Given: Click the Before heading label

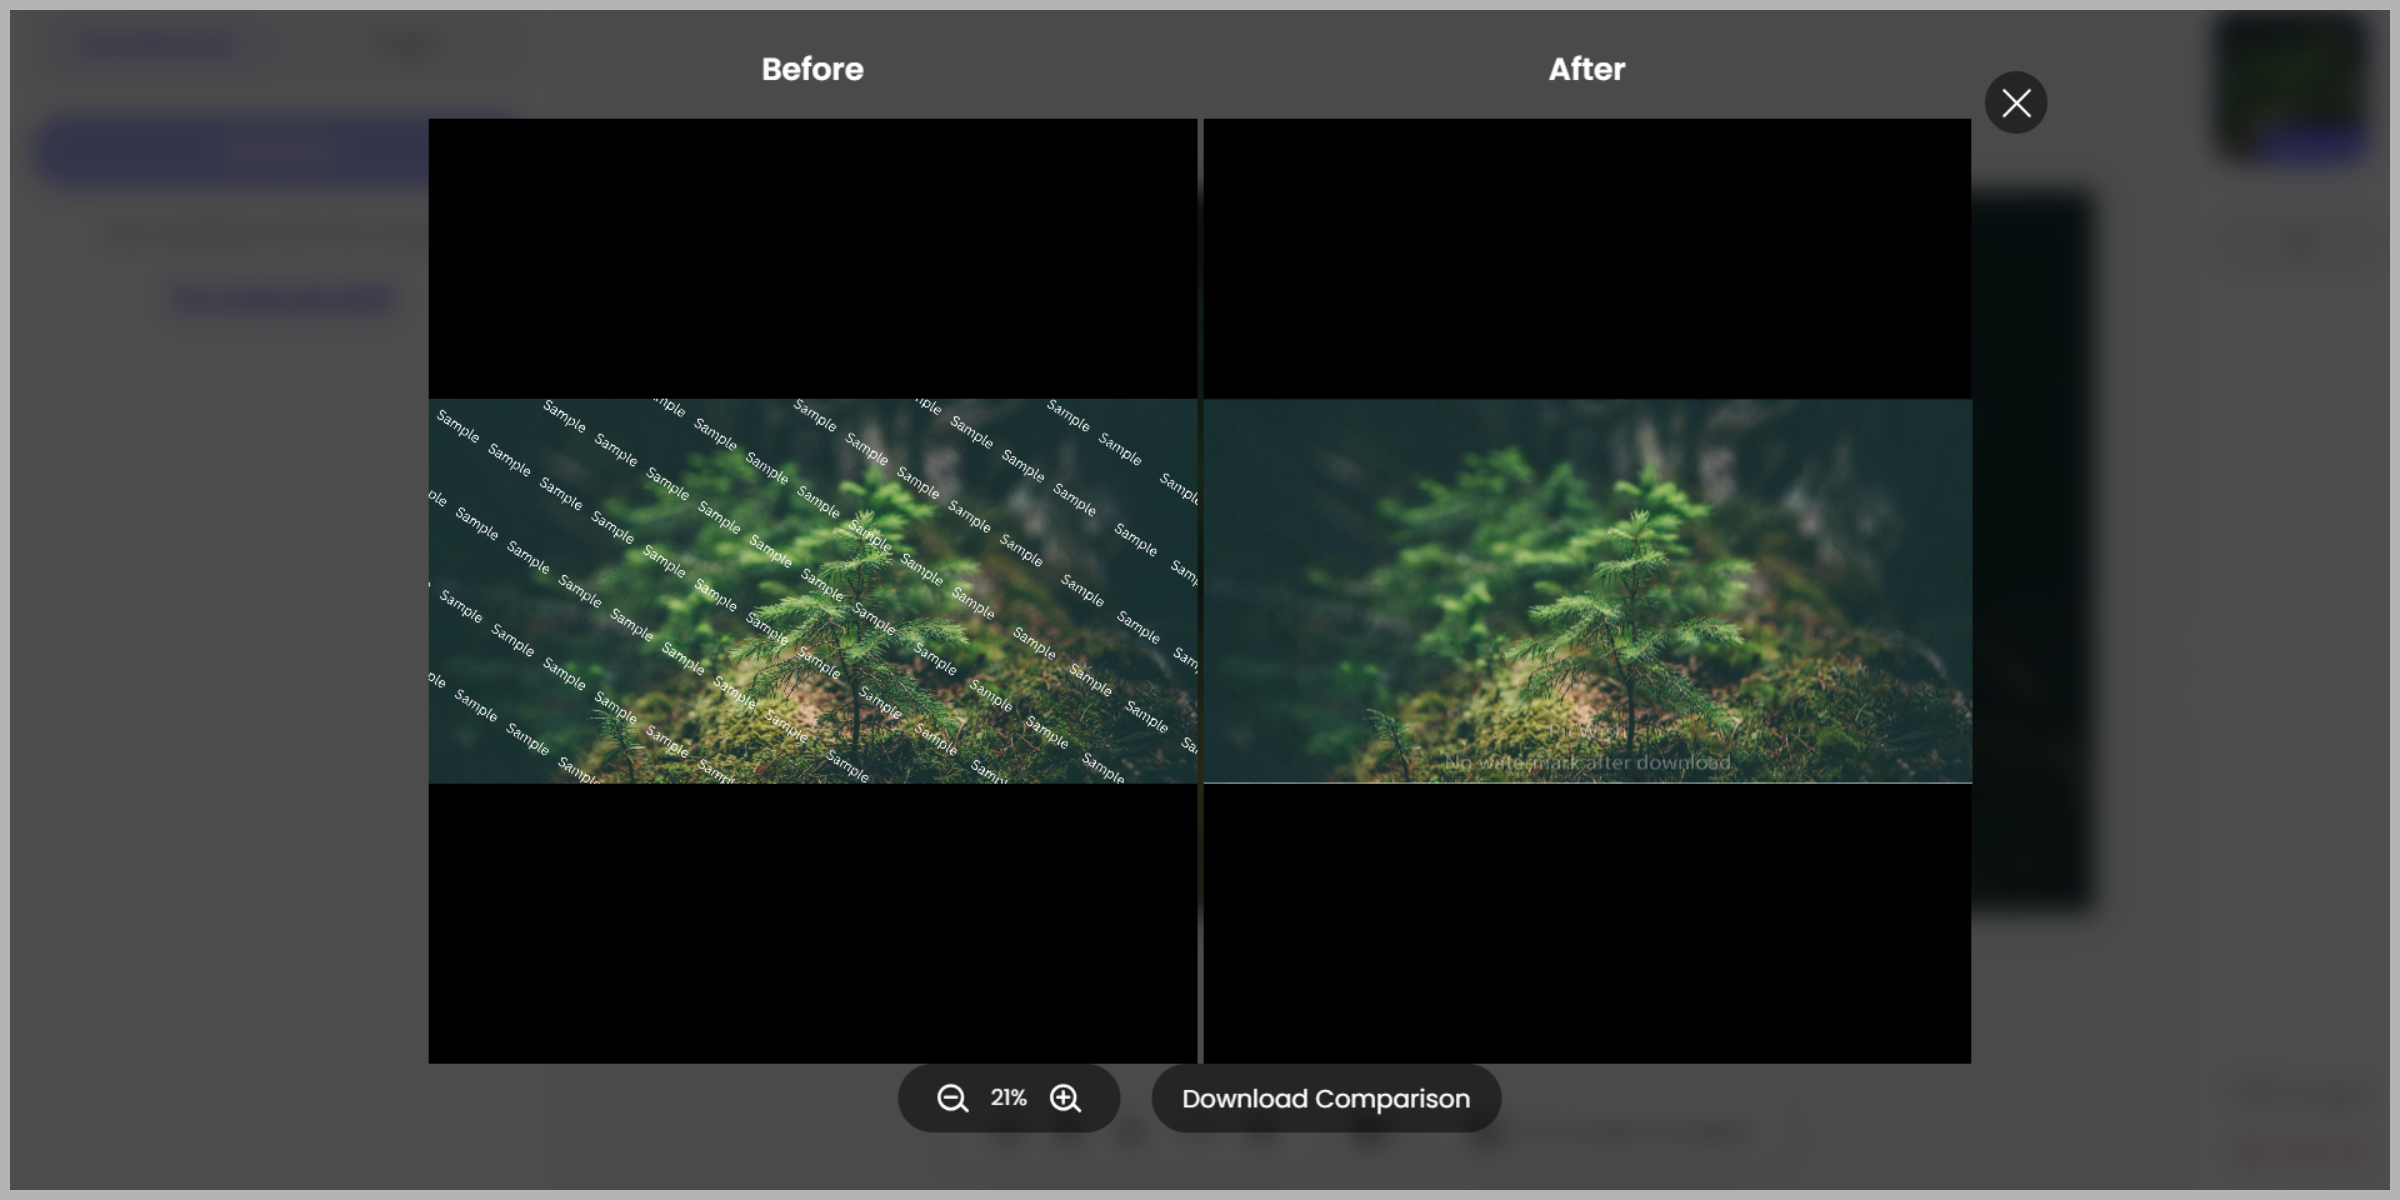Looking at the screenshot, I should point(812,69).
